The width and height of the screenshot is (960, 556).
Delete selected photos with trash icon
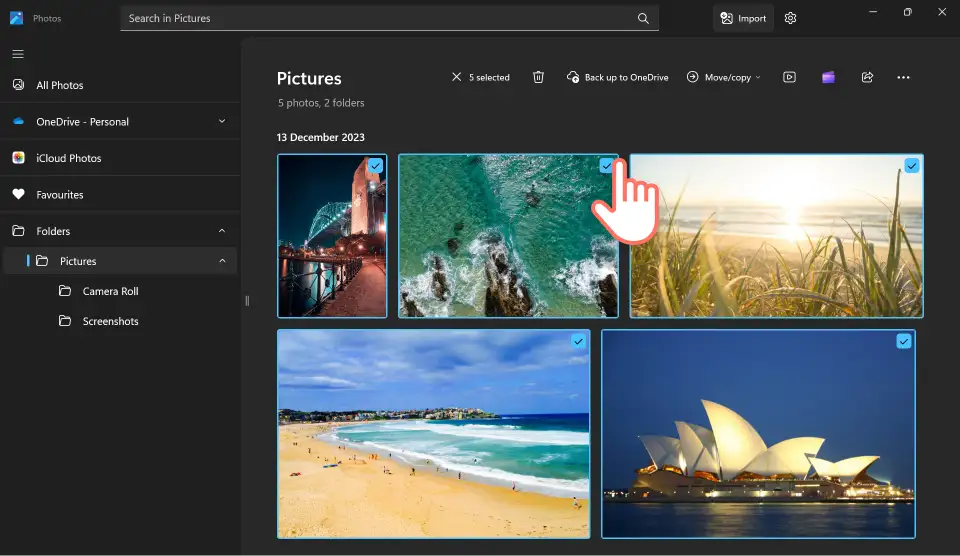[x=538, y=77]
